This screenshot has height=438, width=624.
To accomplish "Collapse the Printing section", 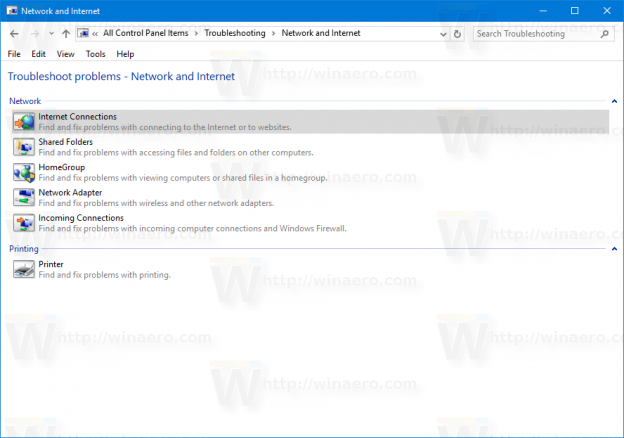I will (613, 248).
